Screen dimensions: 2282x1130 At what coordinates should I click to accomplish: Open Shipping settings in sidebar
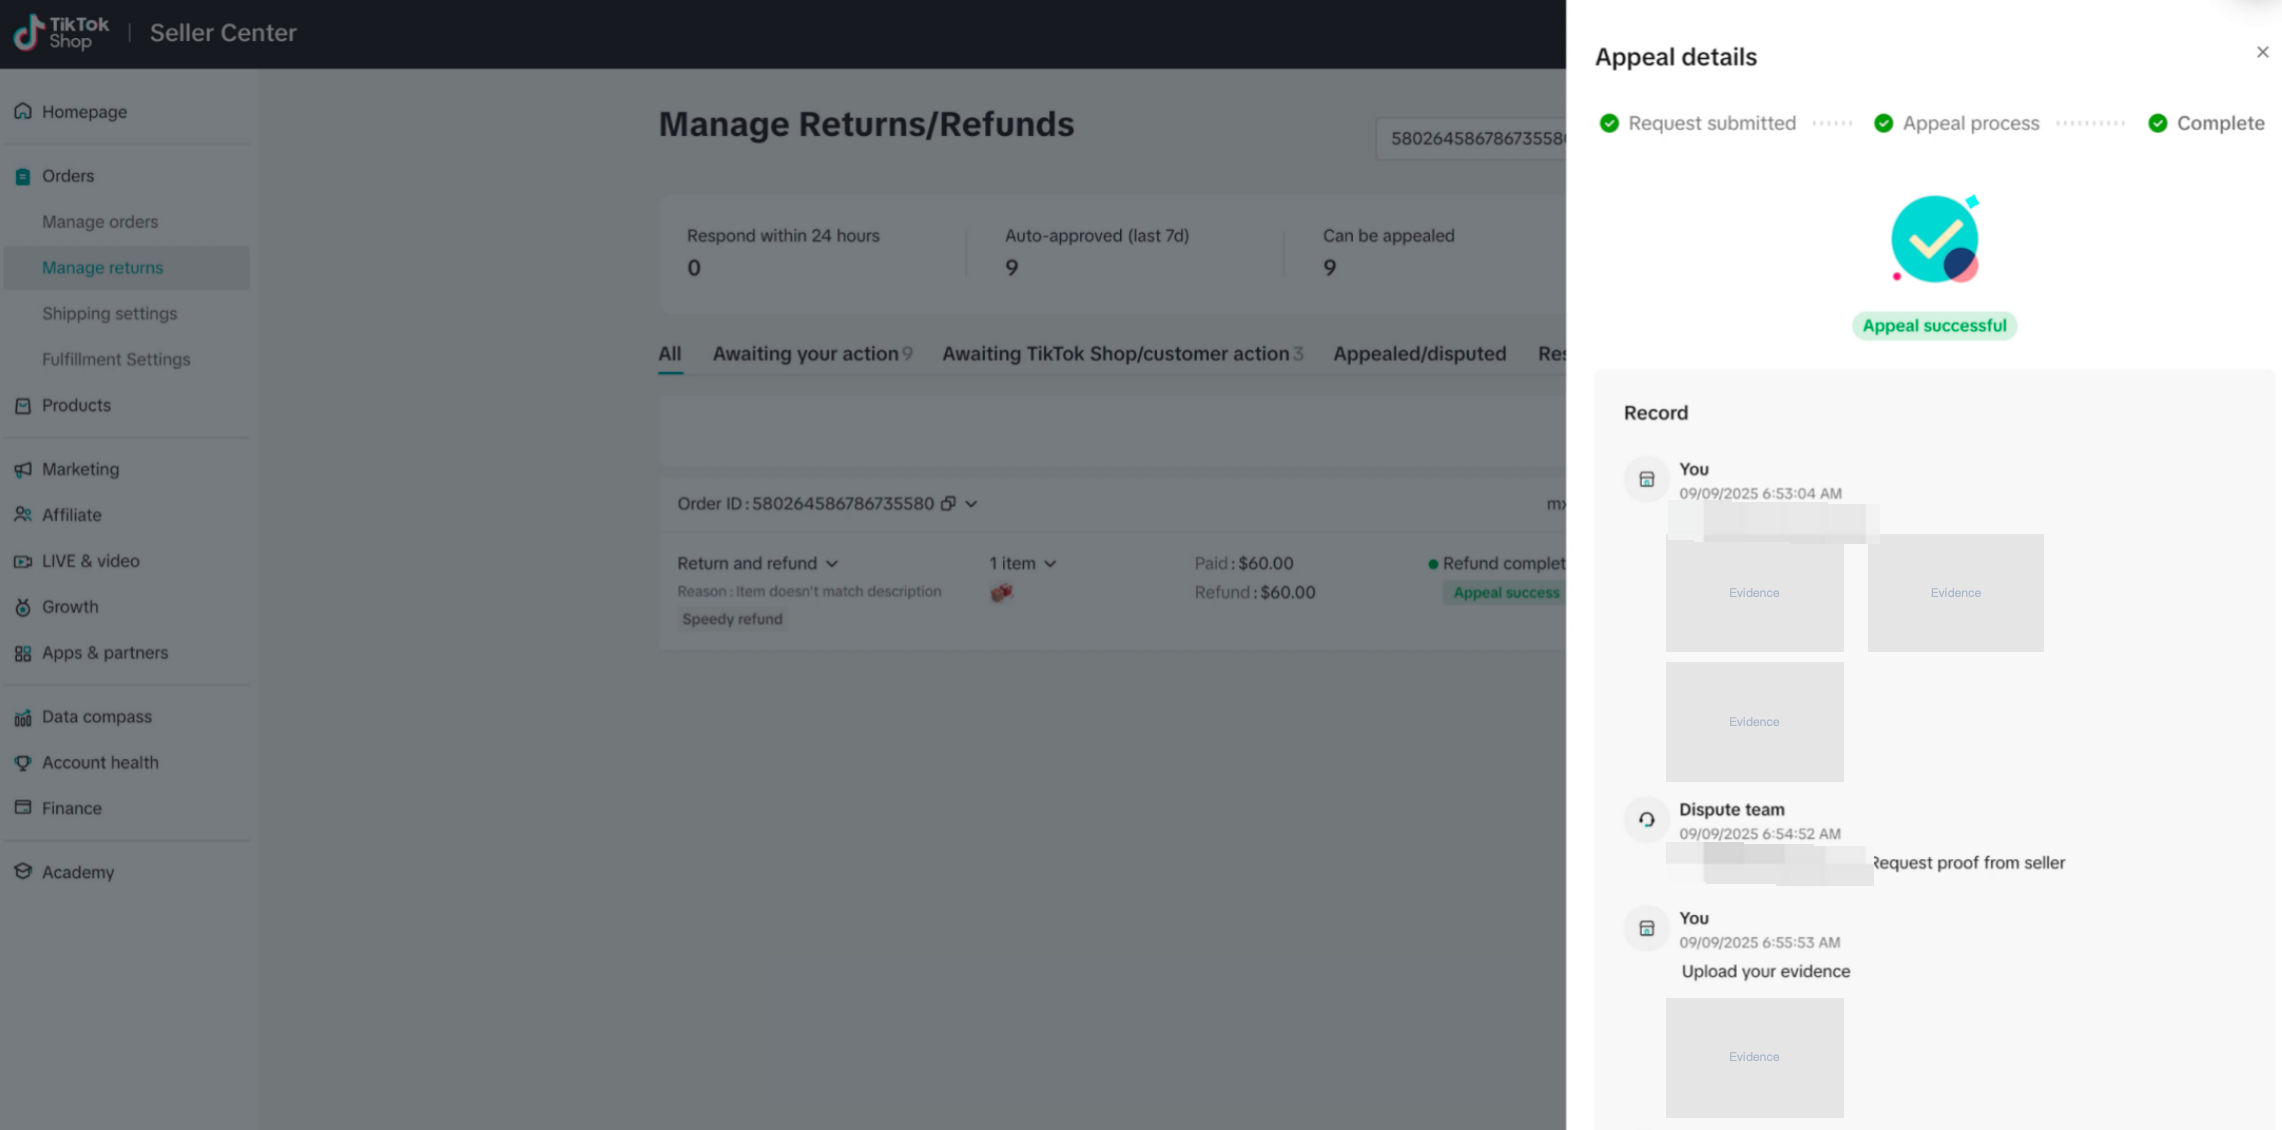(109, 314)
